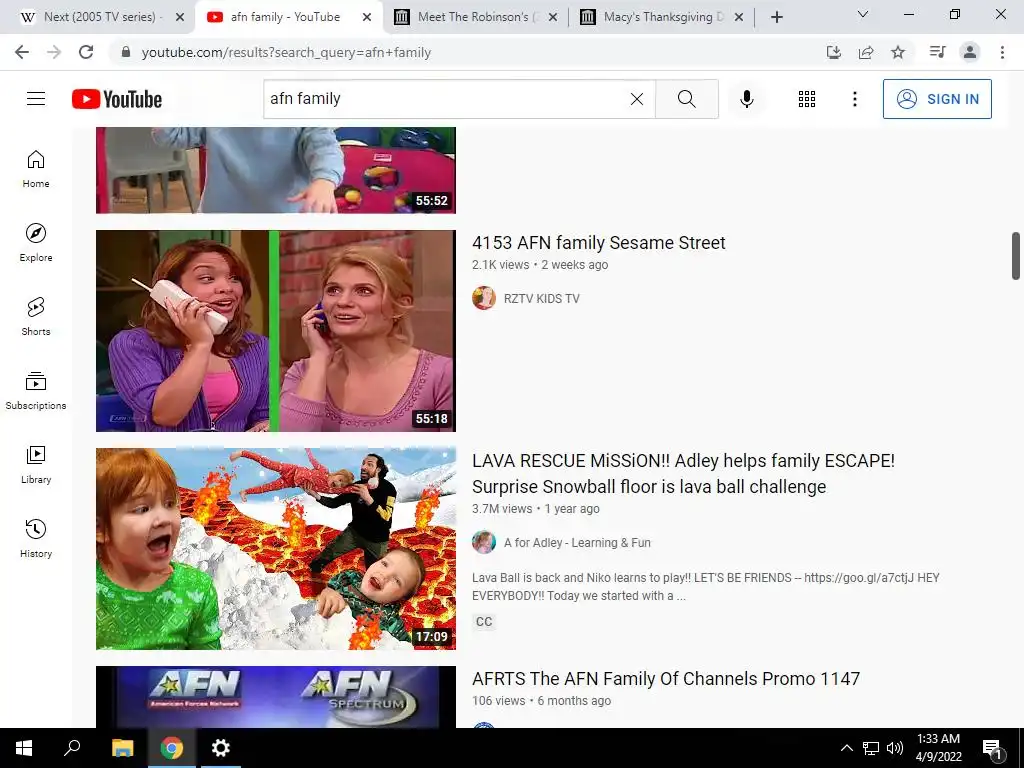Bookmark this page with the star

(x=898, y=52)
